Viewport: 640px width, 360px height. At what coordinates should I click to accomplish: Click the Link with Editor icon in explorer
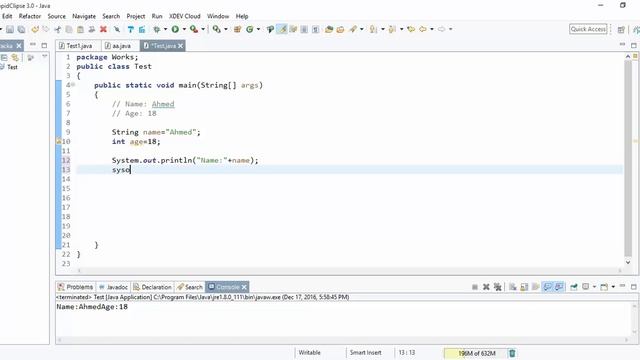[15, 58]
